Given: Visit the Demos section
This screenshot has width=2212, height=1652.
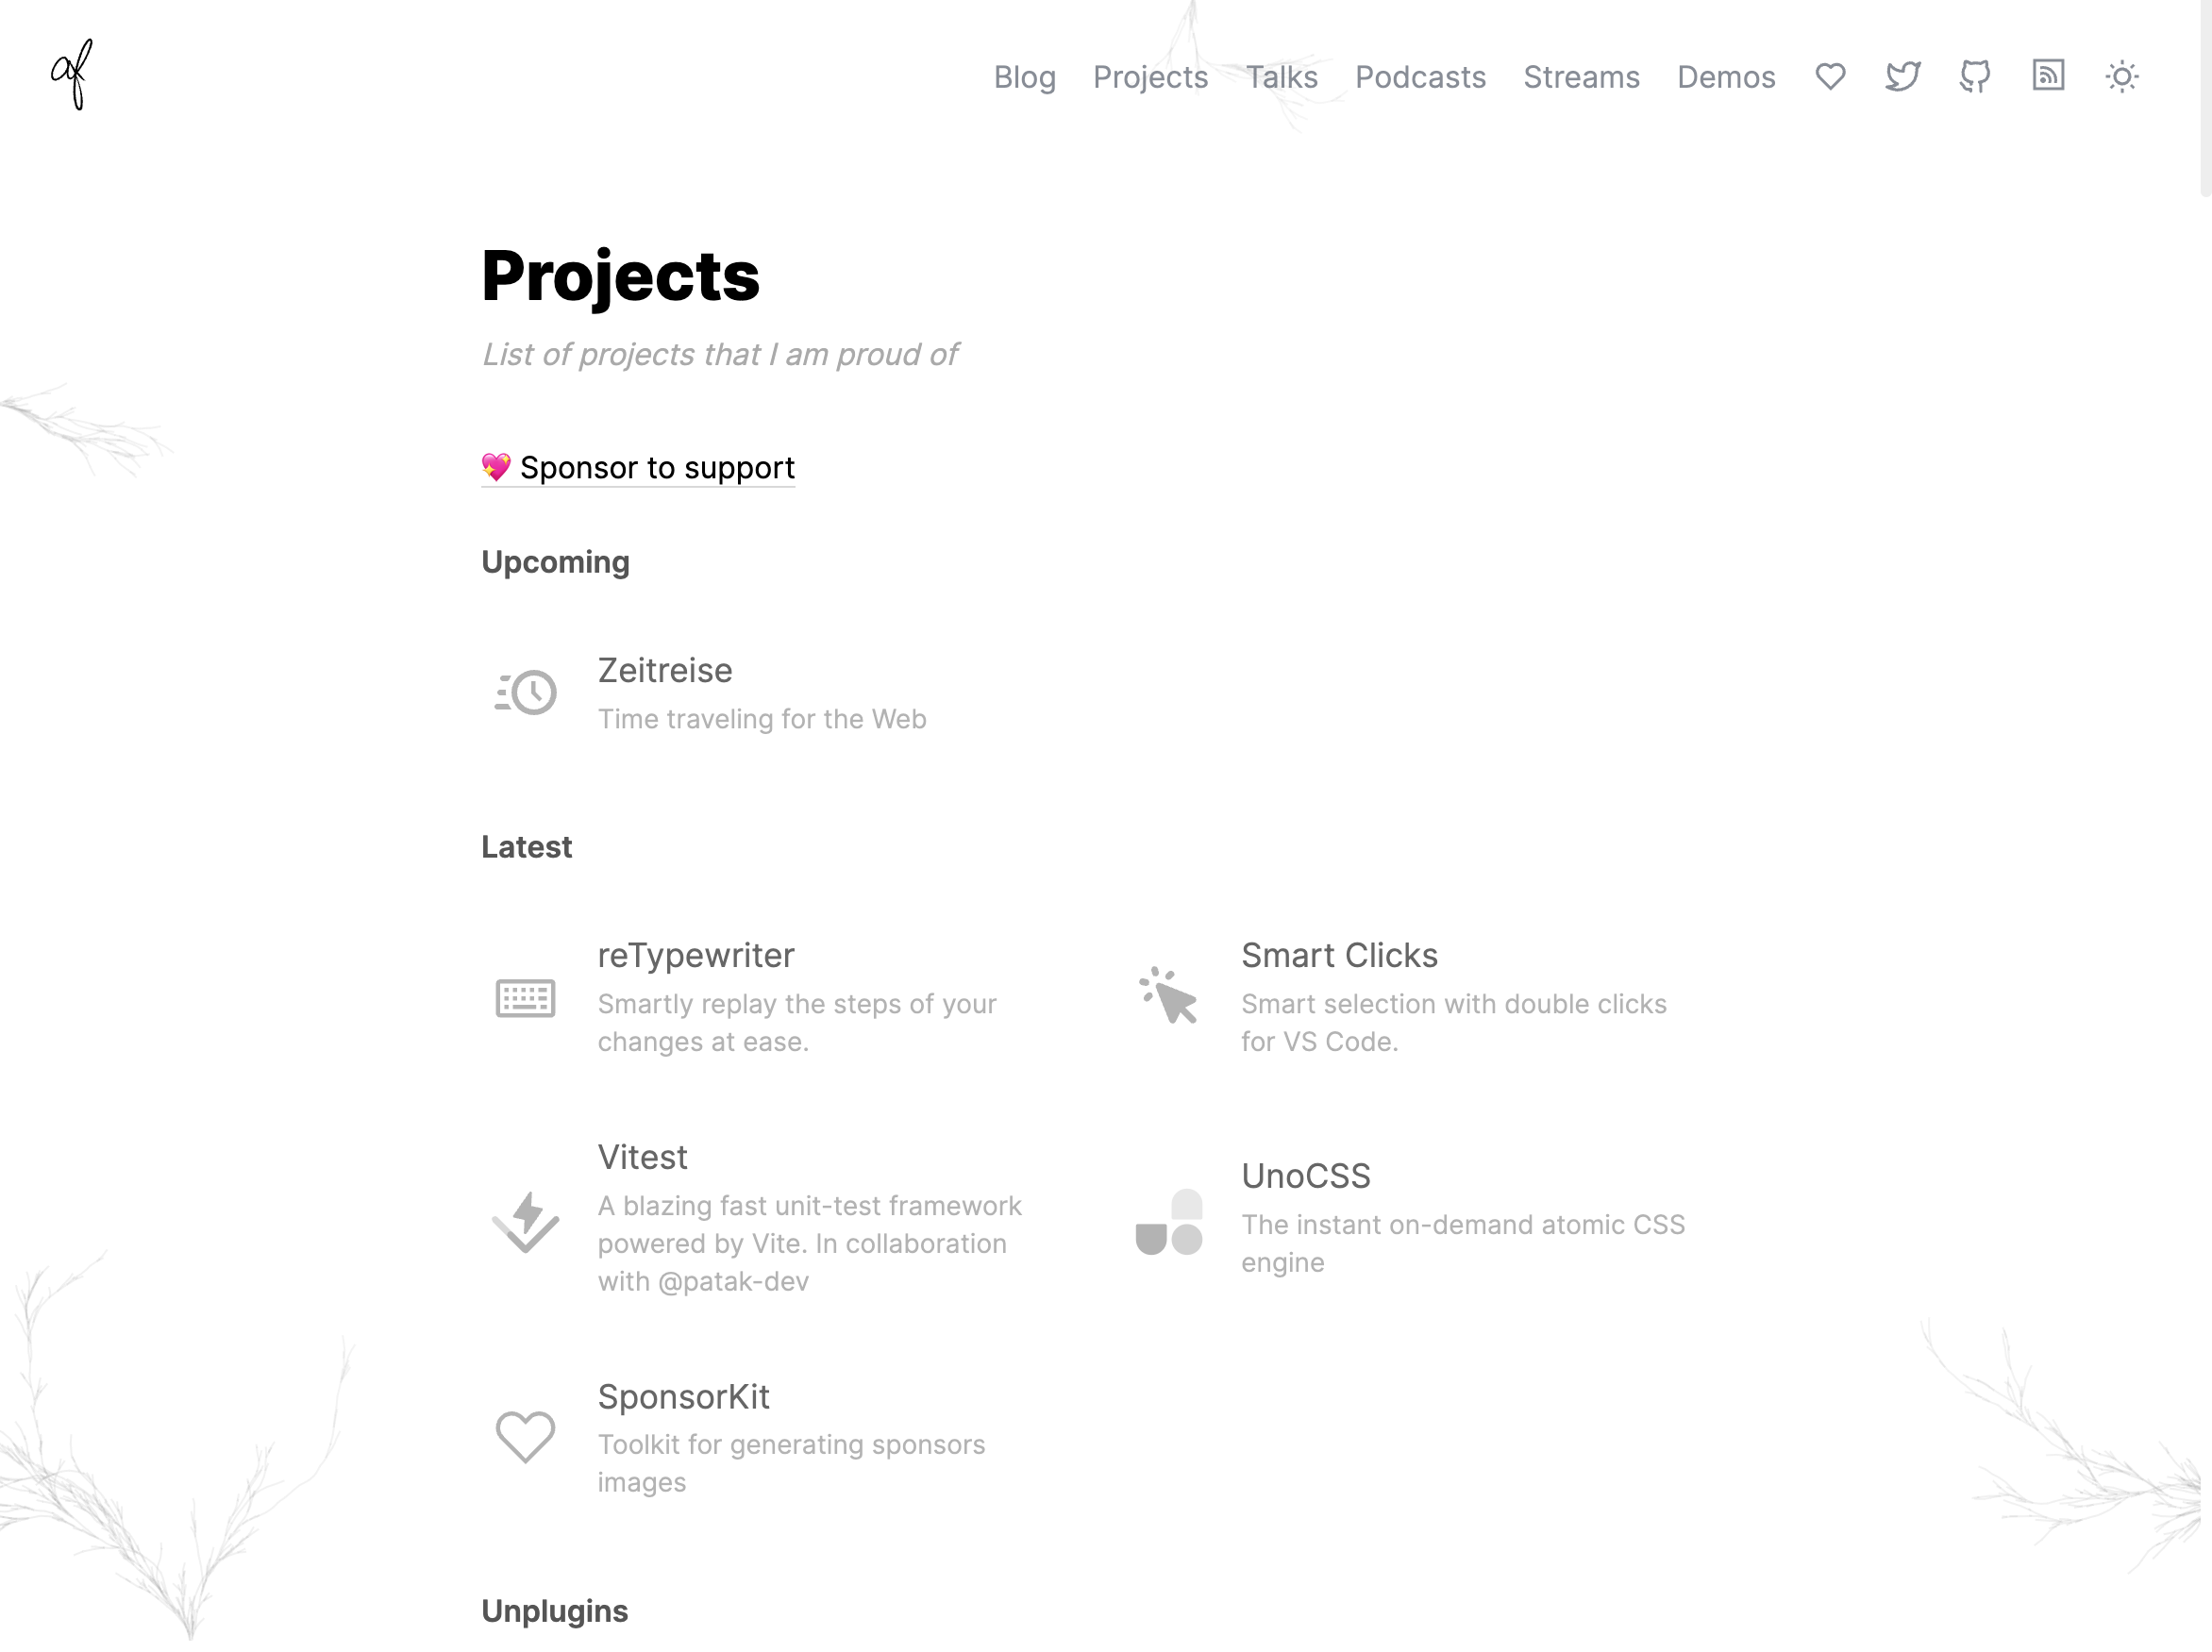Looking at the screenshot, I should (x=1726, y=77).
